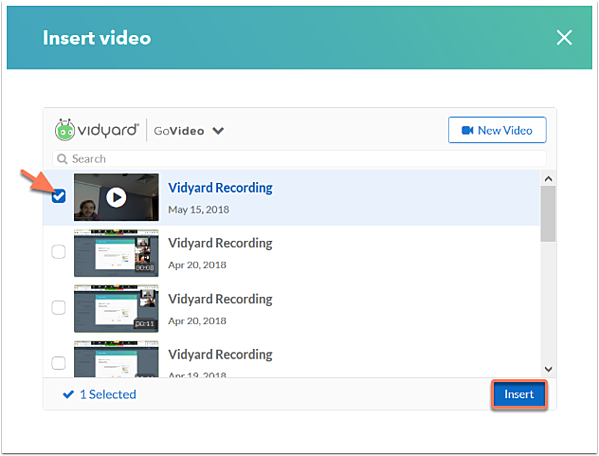This screenshot has height=456, width=599.
Task: Click the May 15, 2018 date text
Action: [x=199, y=210]
